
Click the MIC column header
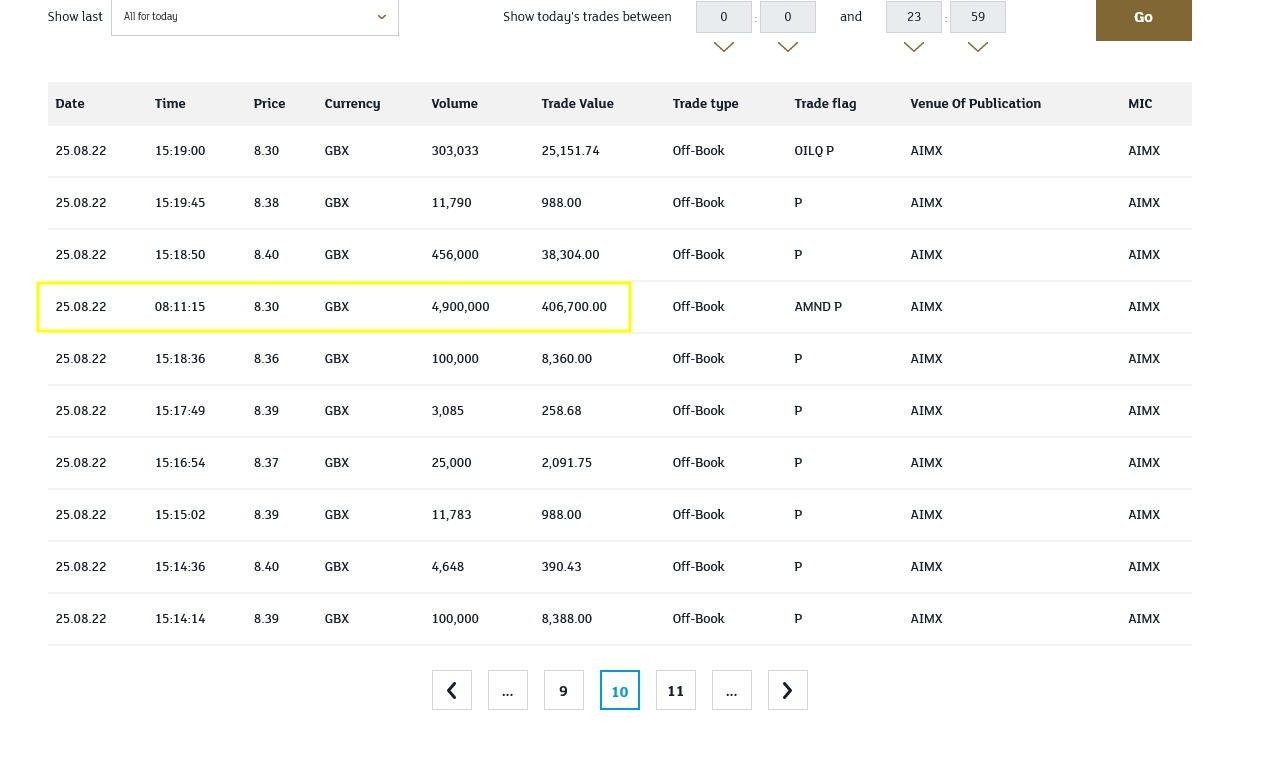click(x=1140, y=103)
